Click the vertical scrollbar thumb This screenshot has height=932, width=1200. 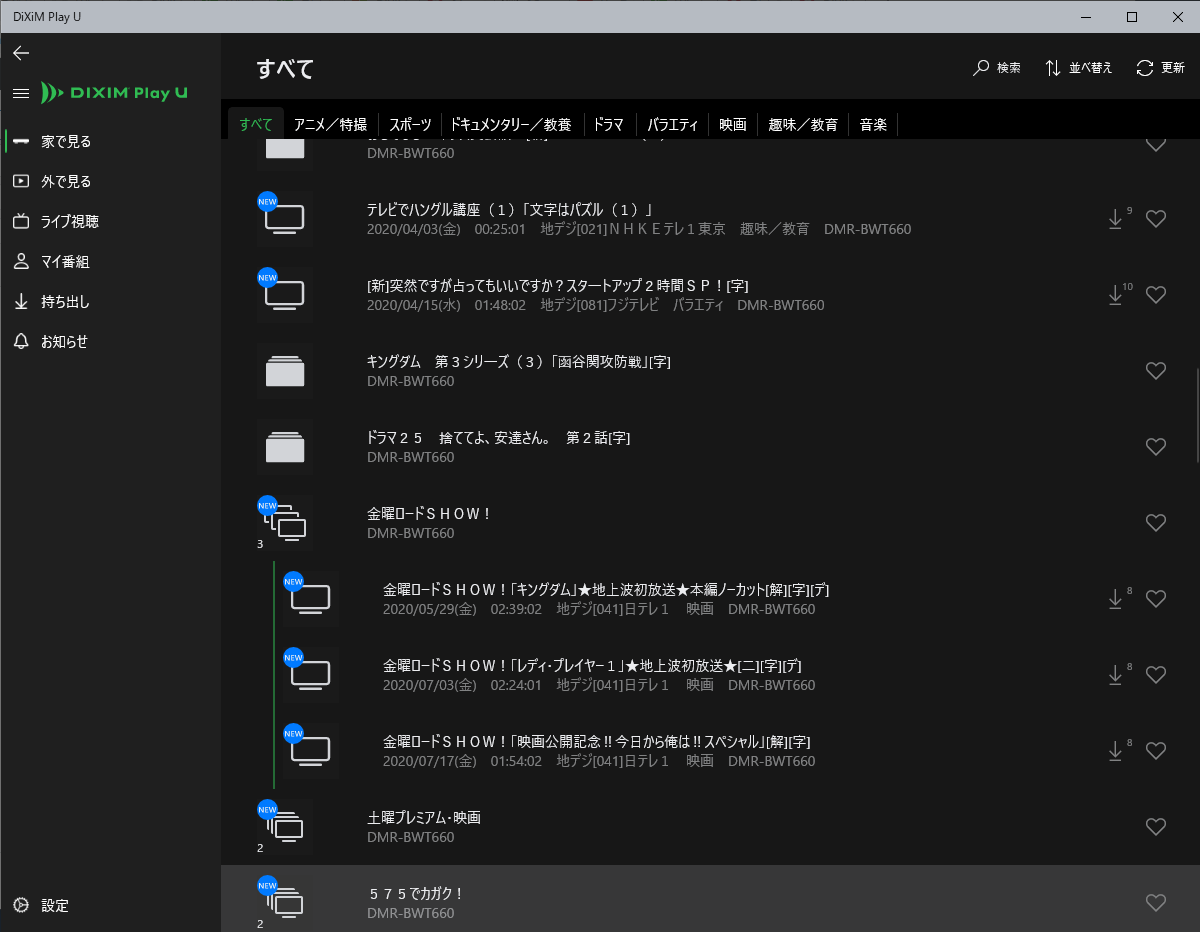pyautogui.click(x=1195, y=412)
